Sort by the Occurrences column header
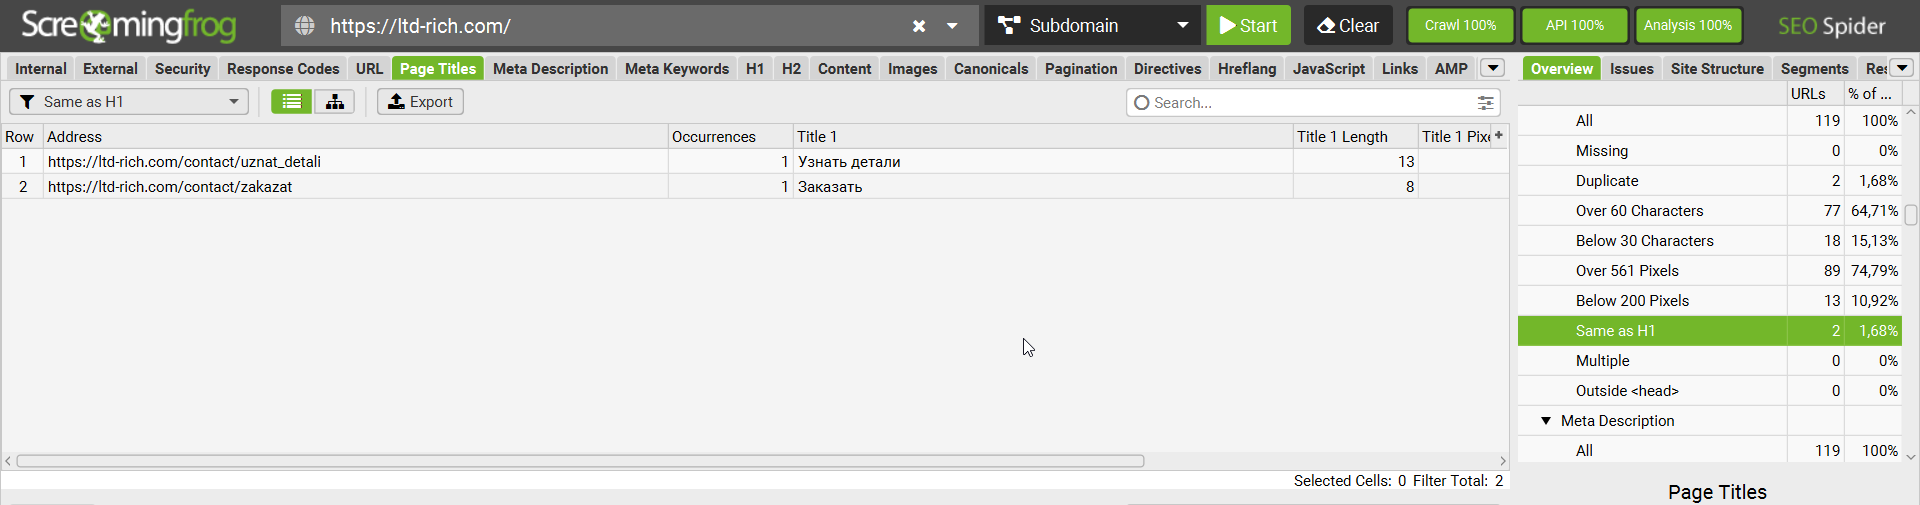 coord(730,137)
